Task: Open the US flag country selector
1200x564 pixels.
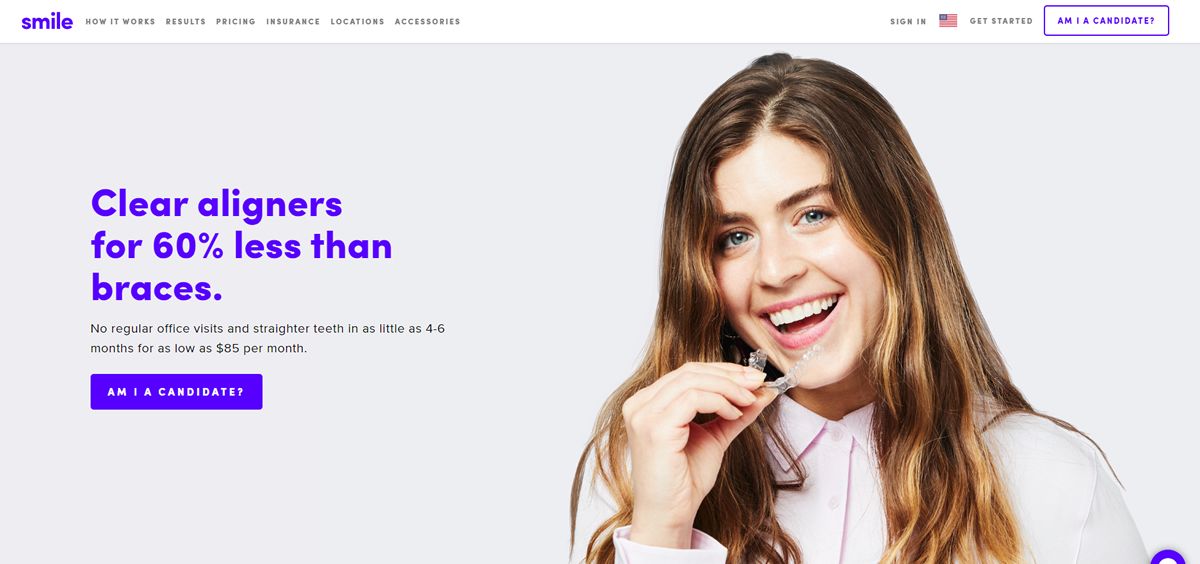Action: (x=948, y=21)
